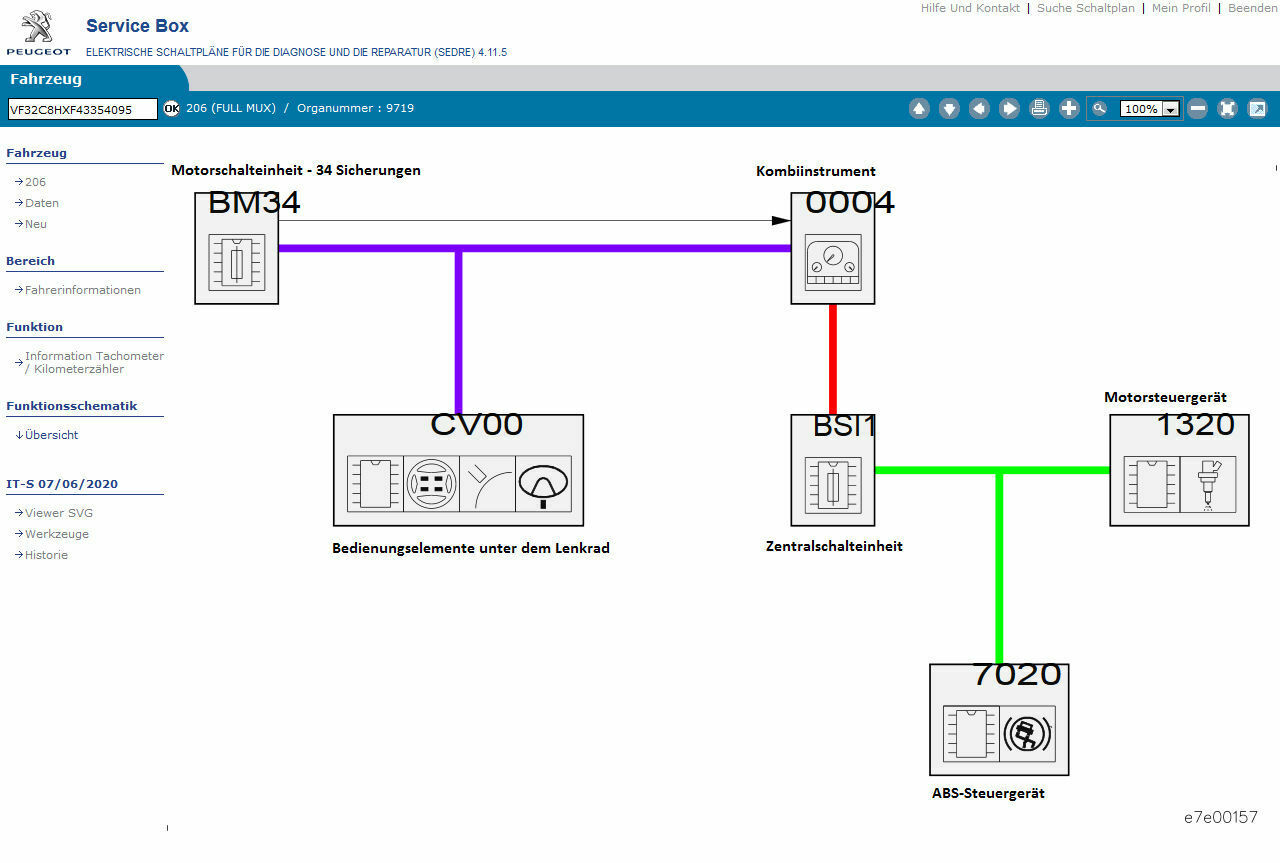
Task: Fit the diagram to the screen
Action: [x=1227, y=109]
